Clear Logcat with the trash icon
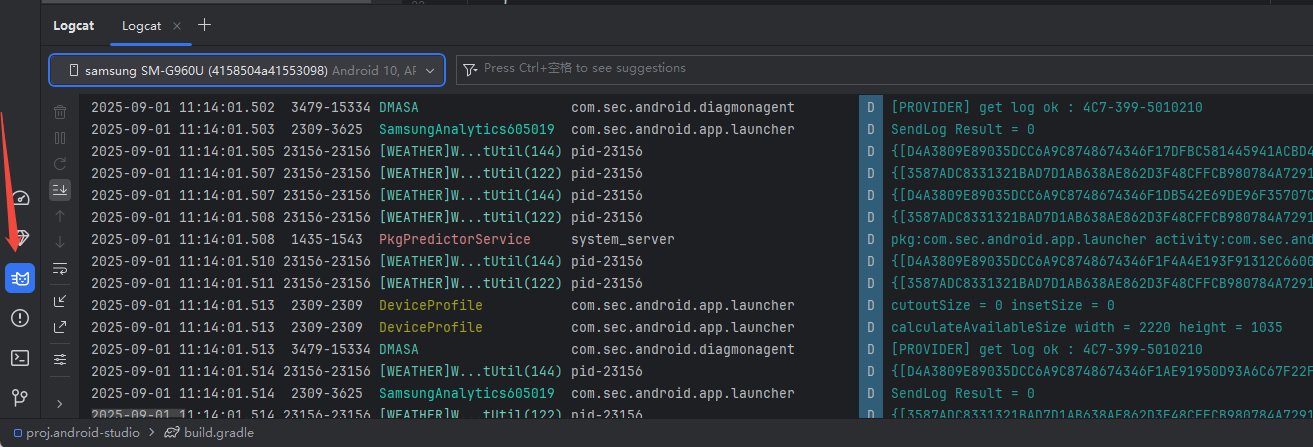1313x447 pixels. click(x=60, y=112)
